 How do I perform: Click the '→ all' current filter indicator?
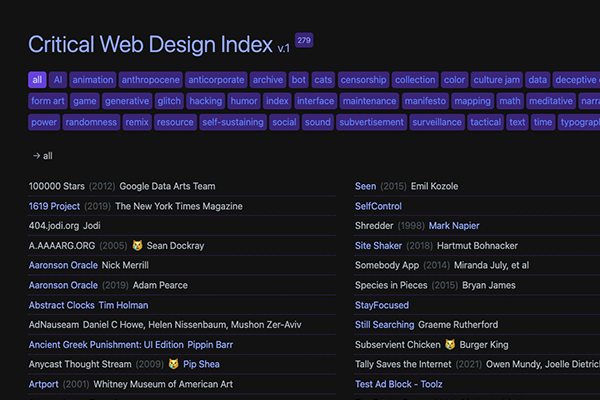(x=42, y=156)
